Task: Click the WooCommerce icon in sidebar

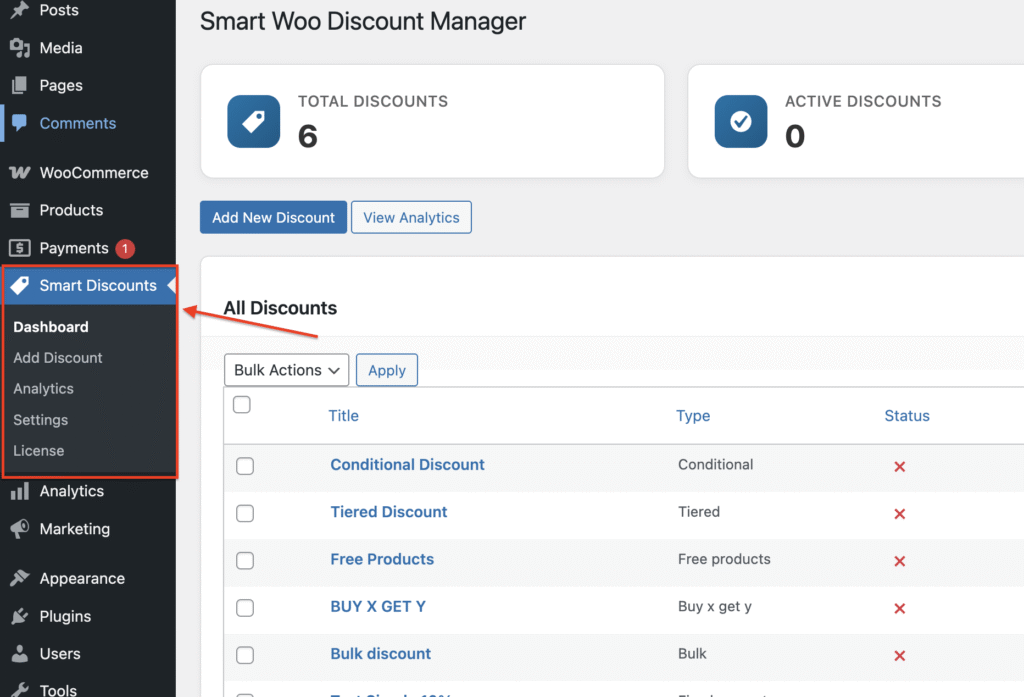Action: 19,173
